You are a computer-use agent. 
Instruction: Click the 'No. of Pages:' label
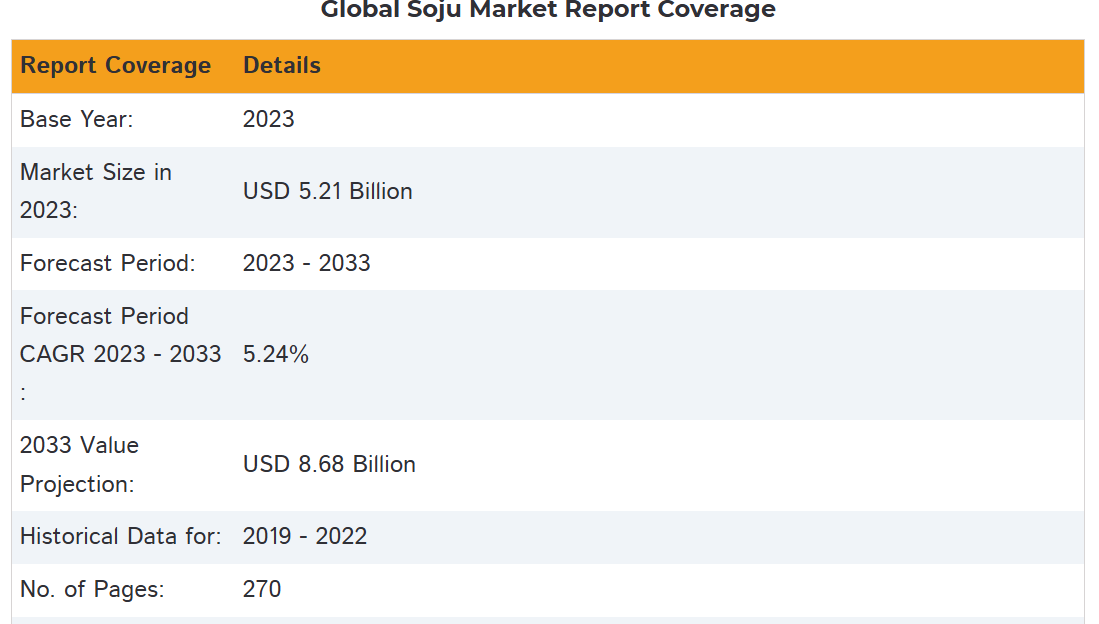[x=92, y=589]
